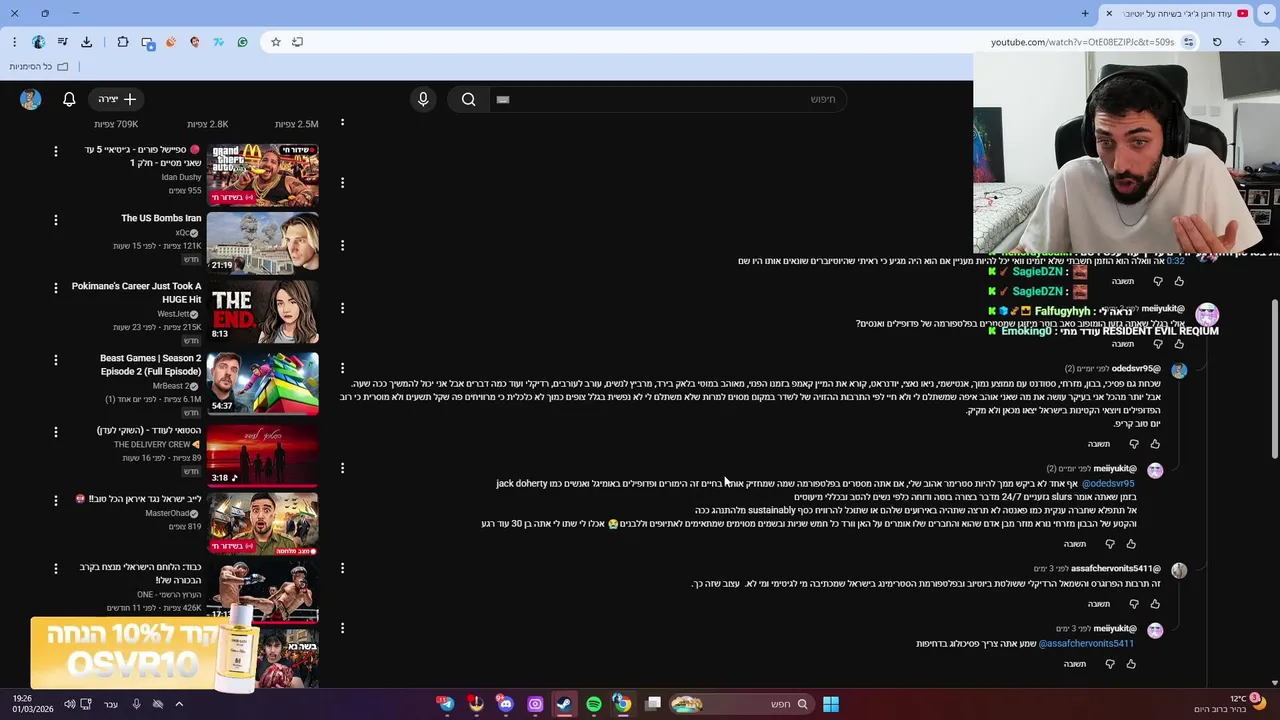The width and height of the screenshot is (1280, 720).
Task: Go back with browser back arrow
Action: click(x=1265, y=42)
